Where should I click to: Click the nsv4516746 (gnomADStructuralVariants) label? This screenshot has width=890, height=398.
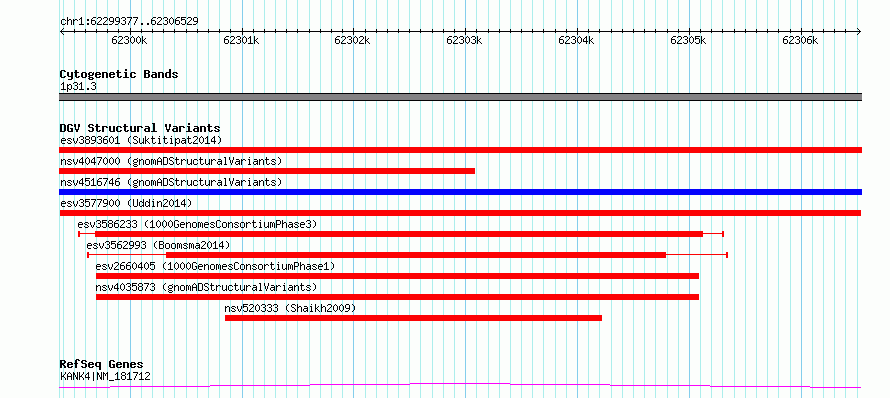171,182
